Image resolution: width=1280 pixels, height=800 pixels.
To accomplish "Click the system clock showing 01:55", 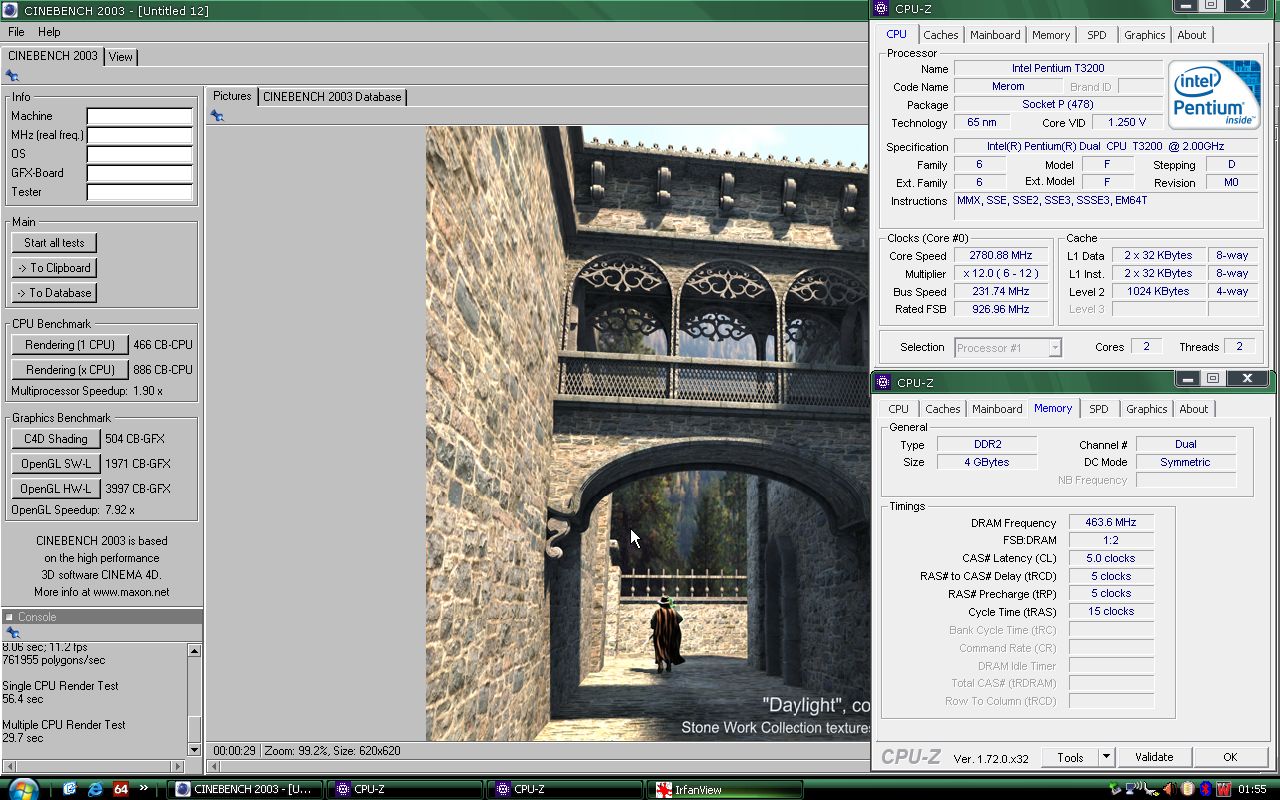I will coord(1253,789).
